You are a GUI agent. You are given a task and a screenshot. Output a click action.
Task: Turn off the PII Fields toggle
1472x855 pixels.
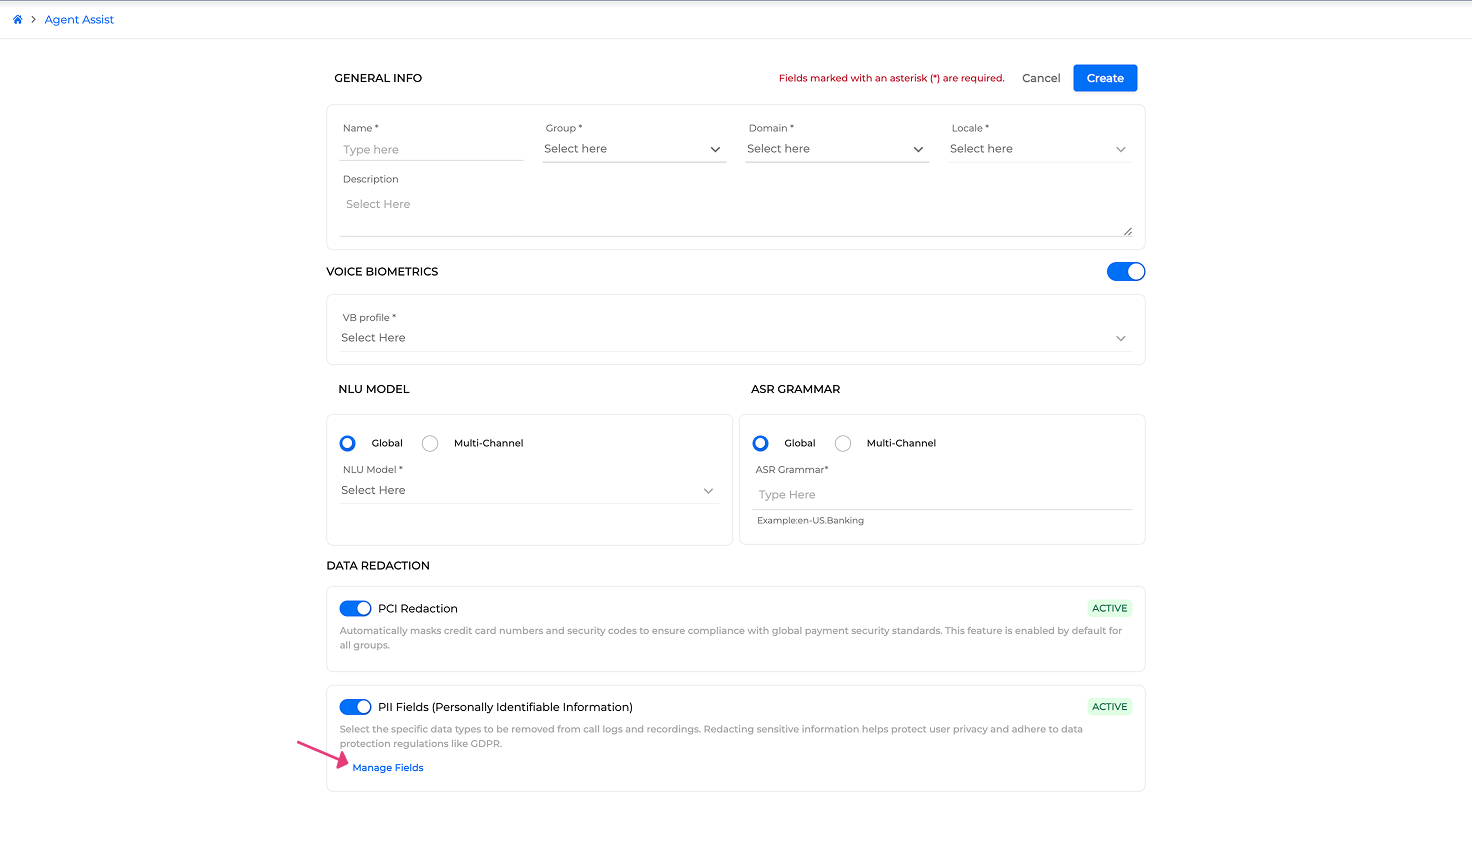[355, 707]
